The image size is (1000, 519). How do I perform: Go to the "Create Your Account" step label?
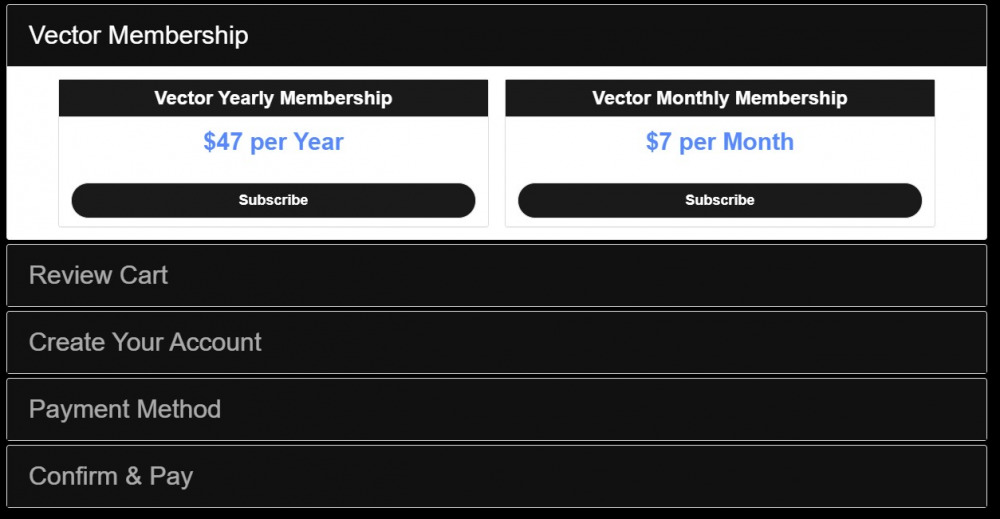click(x=145, y=342)
